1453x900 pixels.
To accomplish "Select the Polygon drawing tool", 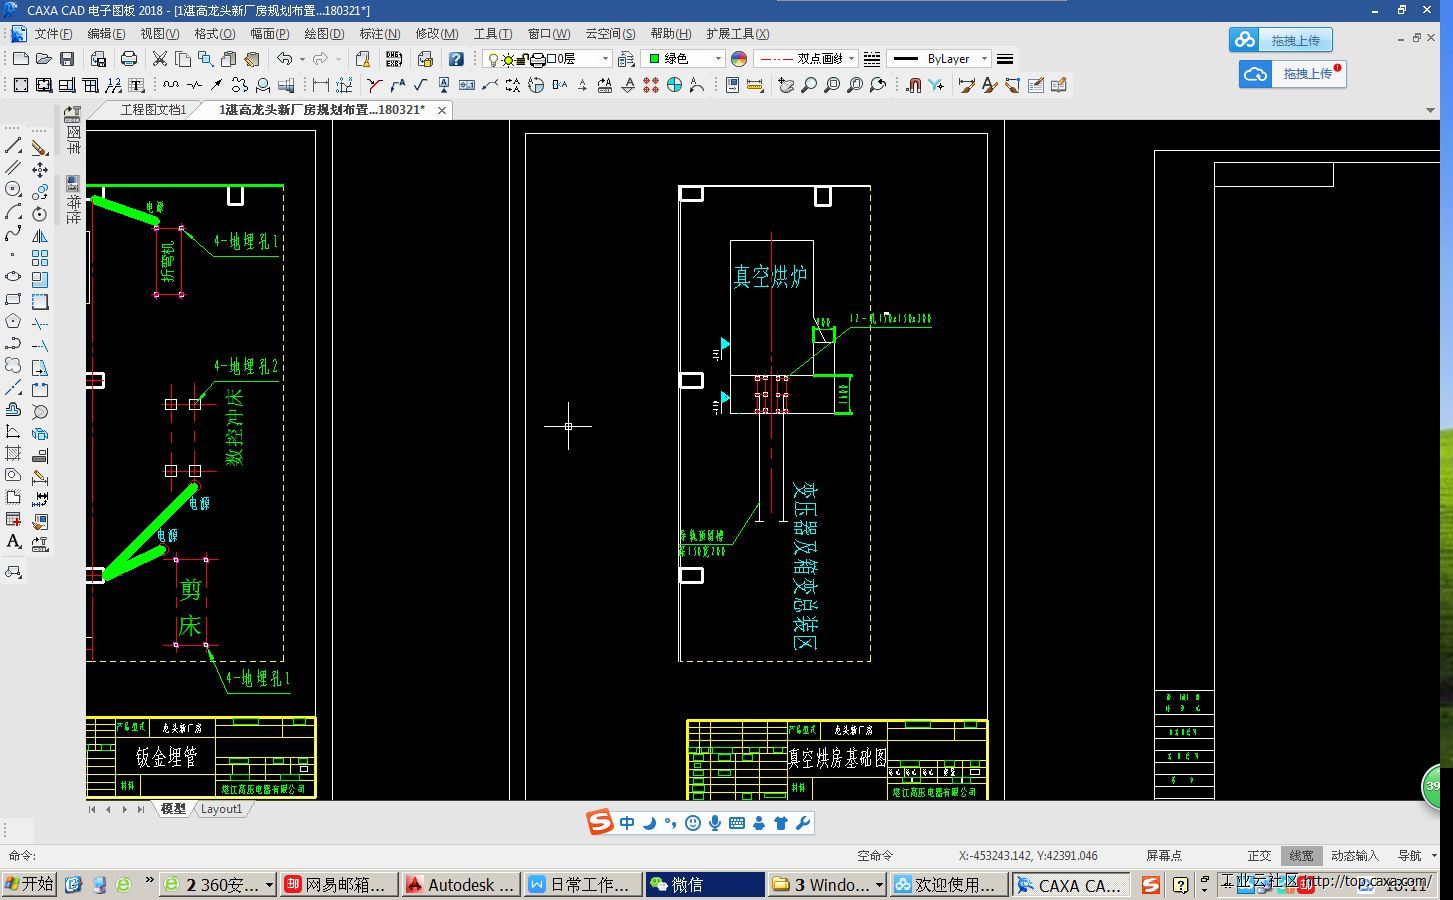I will click(x=13, y=322).
